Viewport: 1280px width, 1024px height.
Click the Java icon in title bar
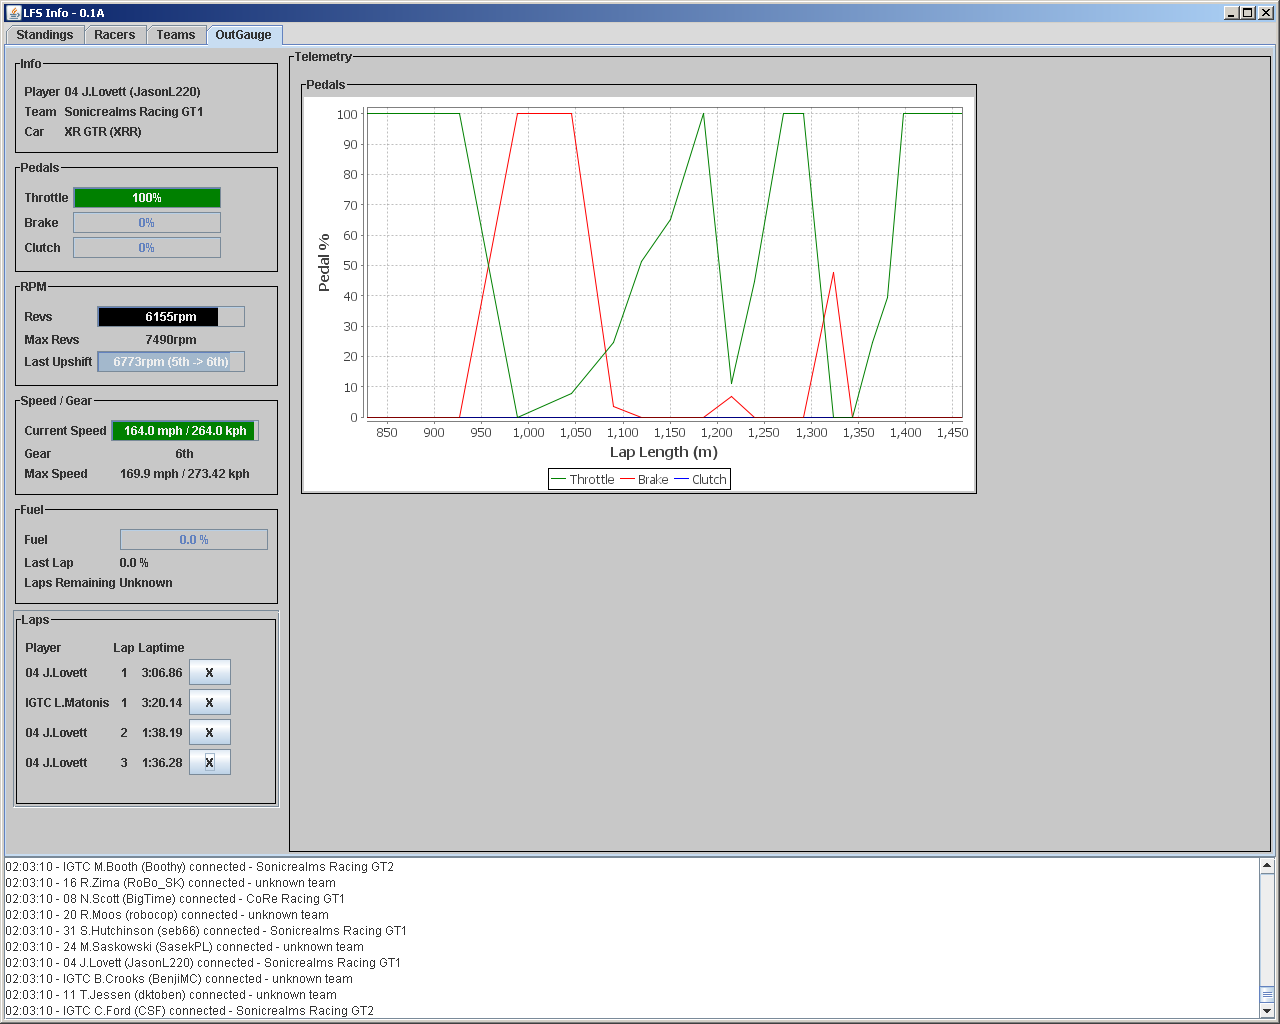point(13,13)
